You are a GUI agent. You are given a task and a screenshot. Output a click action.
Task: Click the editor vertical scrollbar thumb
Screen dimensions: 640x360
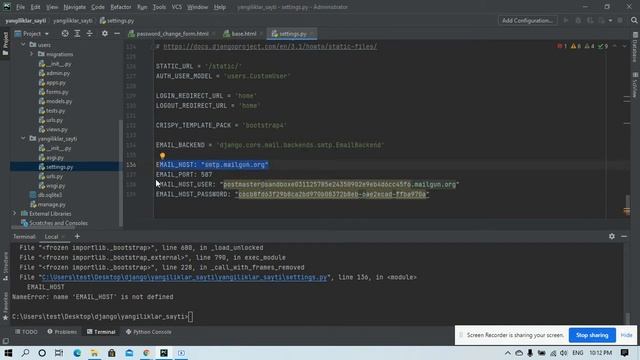[x=627, y=204]
